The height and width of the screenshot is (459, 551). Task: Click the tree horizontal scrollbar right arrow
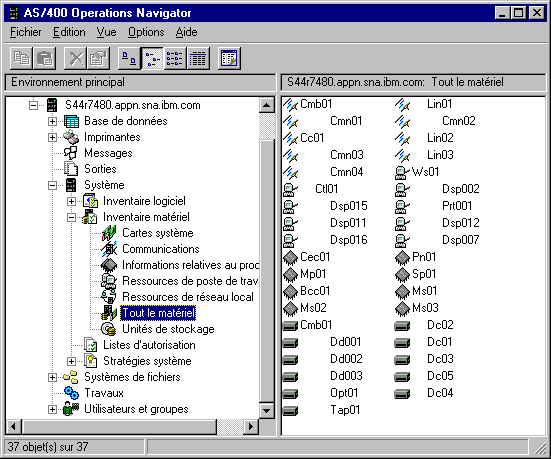[x=251, y=427]
